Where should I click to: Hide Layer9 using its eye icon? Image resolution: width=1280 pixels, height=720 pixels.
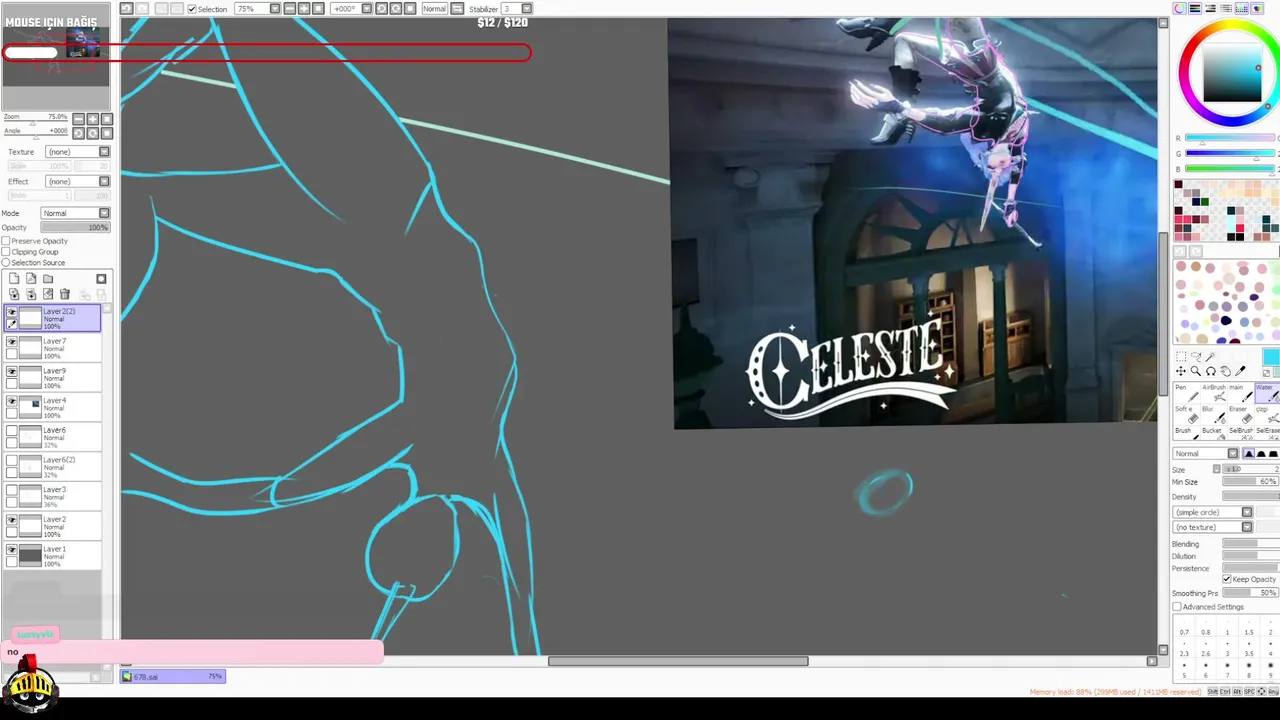(x=12, y=372)
